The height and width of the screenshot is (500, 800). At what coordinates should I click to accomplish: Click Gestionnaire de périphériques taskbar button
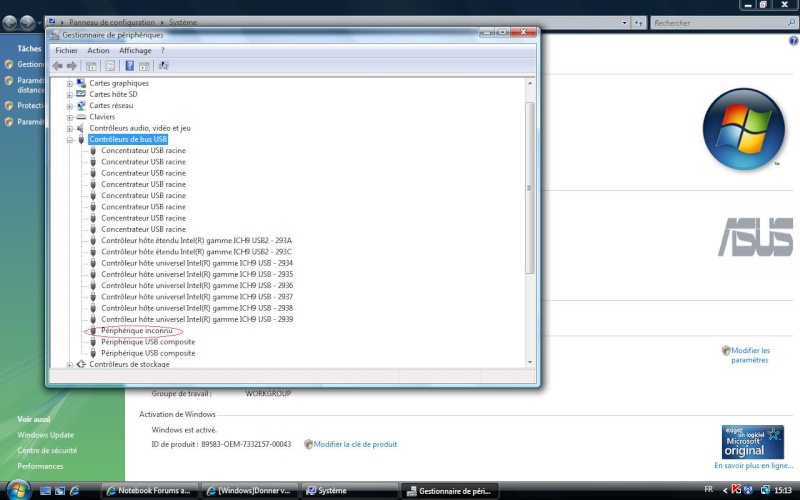[x=449, y=491]
